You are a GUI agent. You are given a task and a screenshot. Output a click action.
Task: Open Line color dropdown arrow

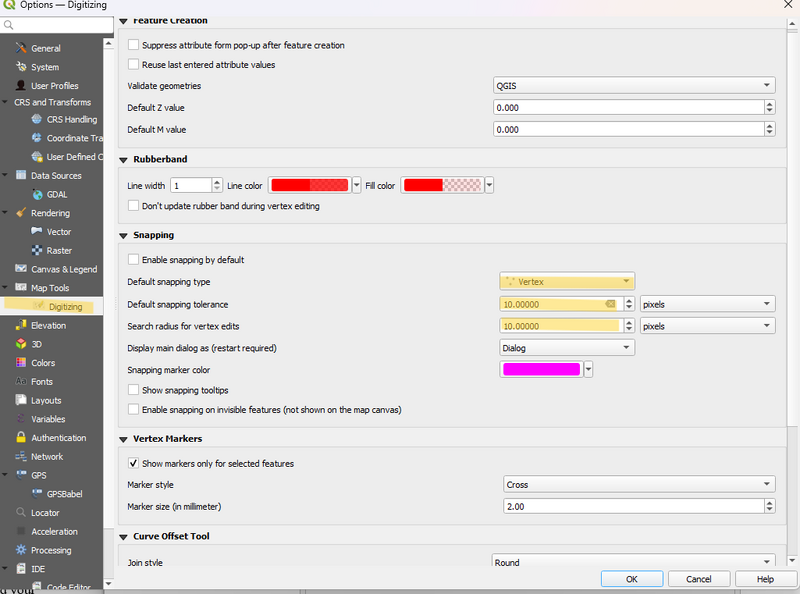tap(357, 185)
